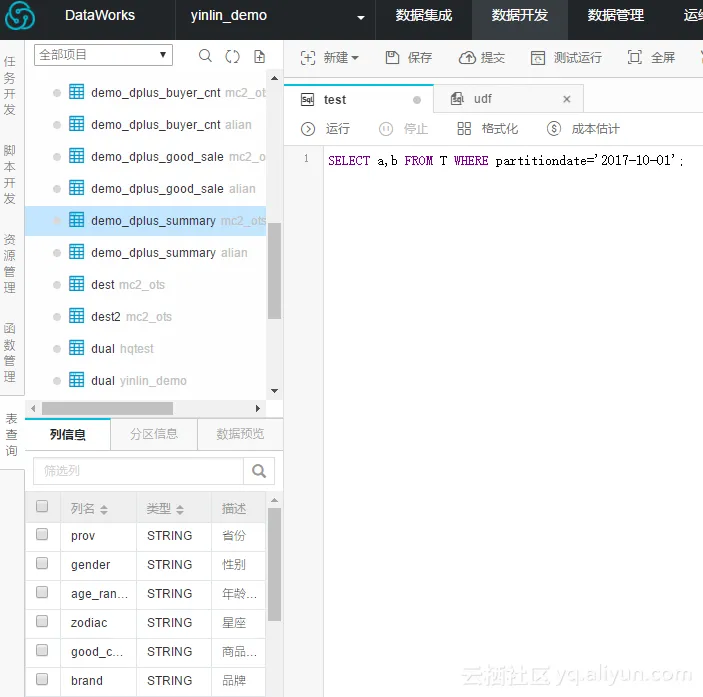This screenshot has width=703, height=697.
Task: Check the prov column checkbox
Action: click(x=42, y=534)
